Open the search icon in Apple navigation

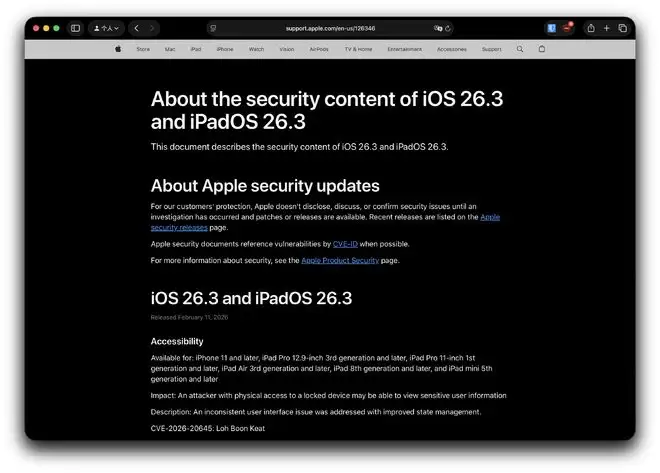pos(520,48)
